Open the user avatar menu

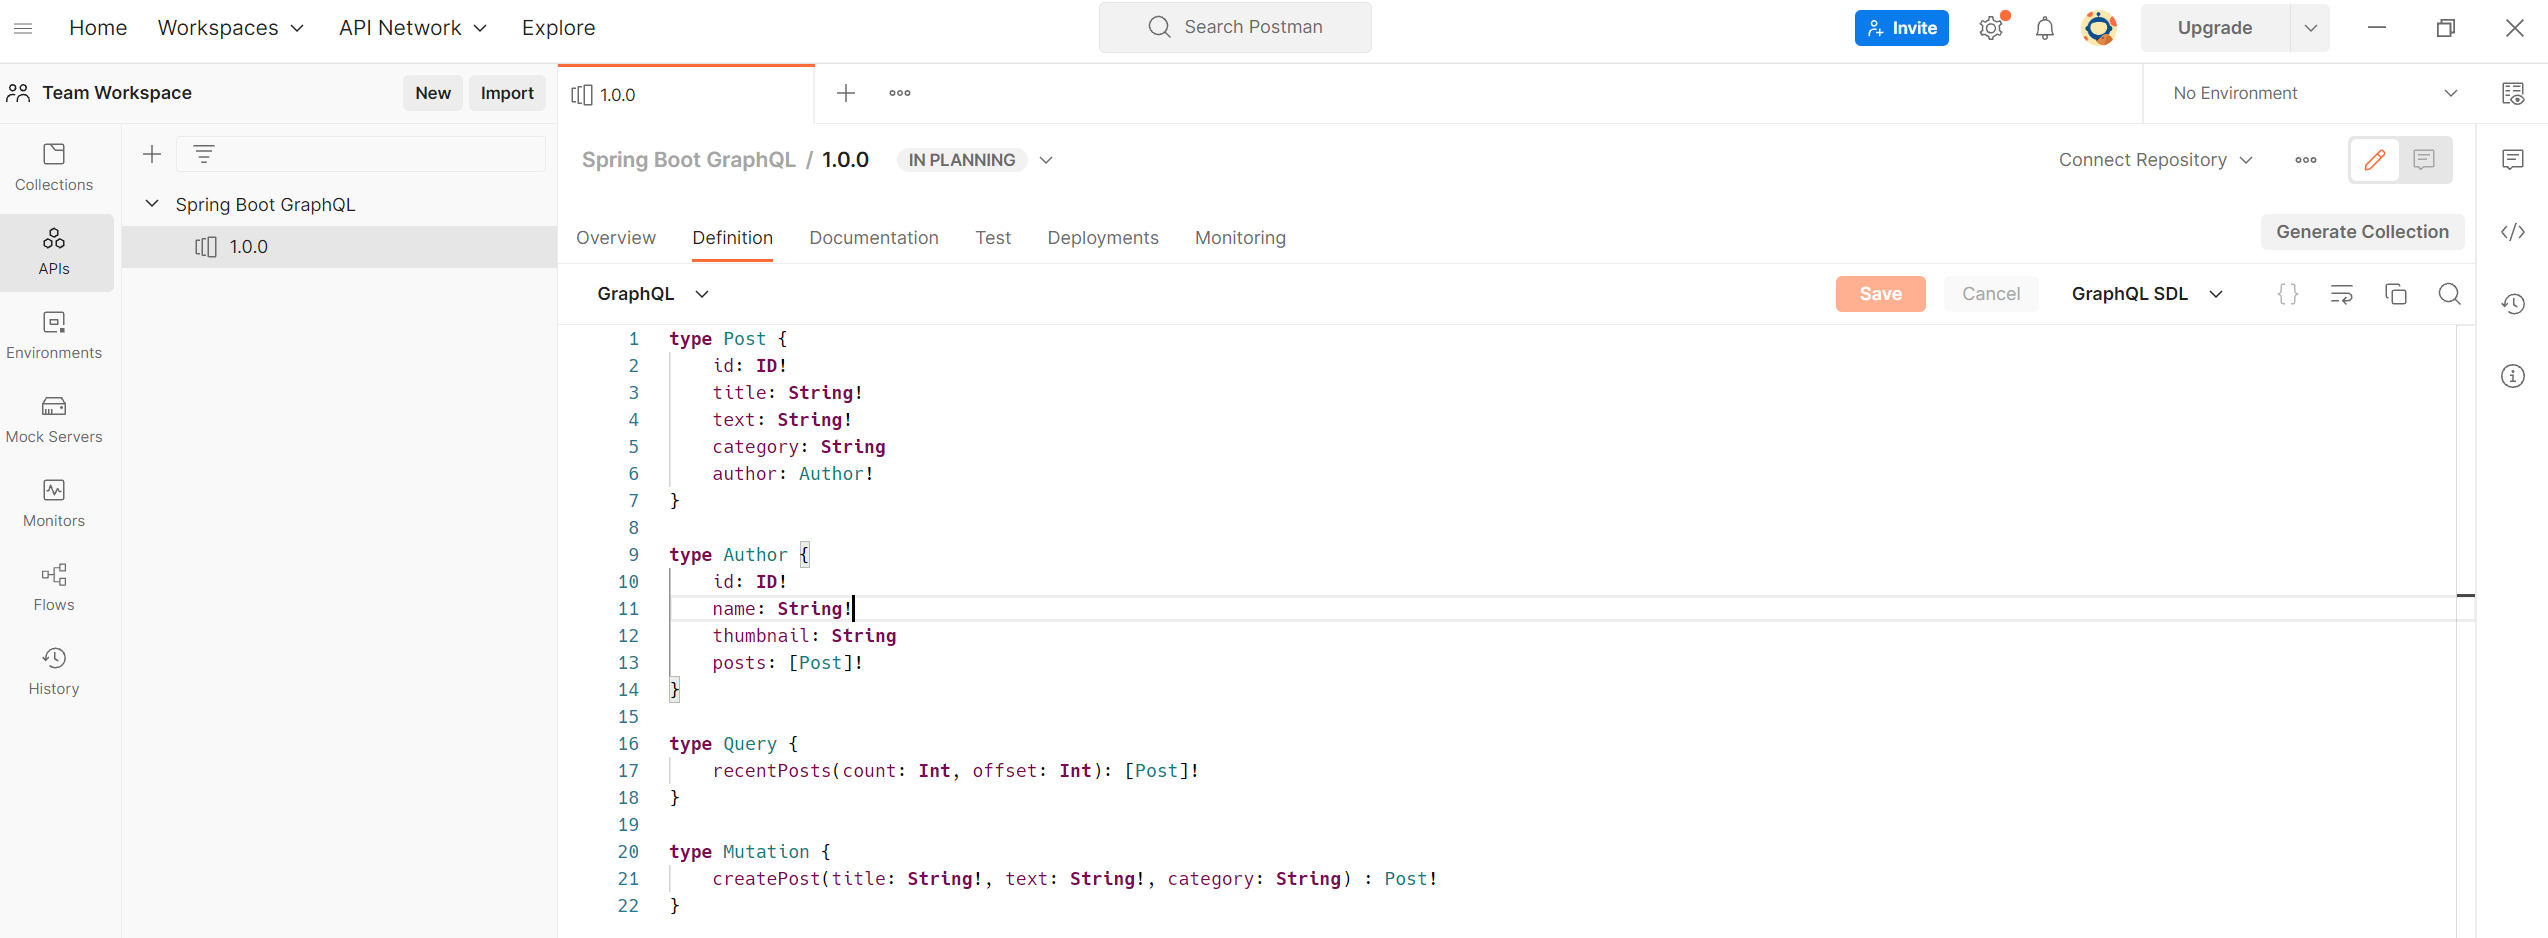coord(2099,28)
